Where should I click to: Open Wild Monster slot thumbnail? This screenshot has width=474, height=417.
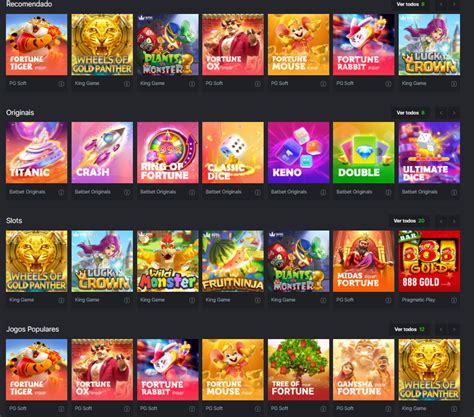point(168,261)
